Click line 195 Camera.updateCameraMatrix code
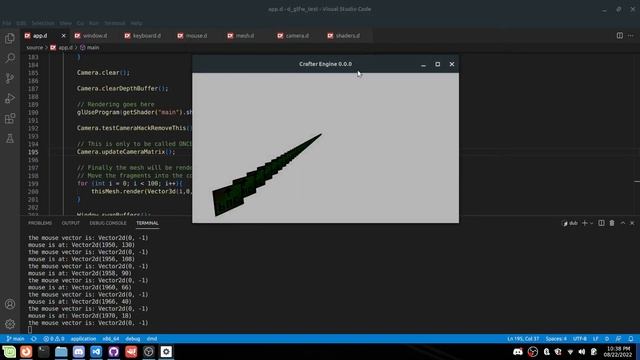This screenshot has width=640, height=360. pos(126,152)
